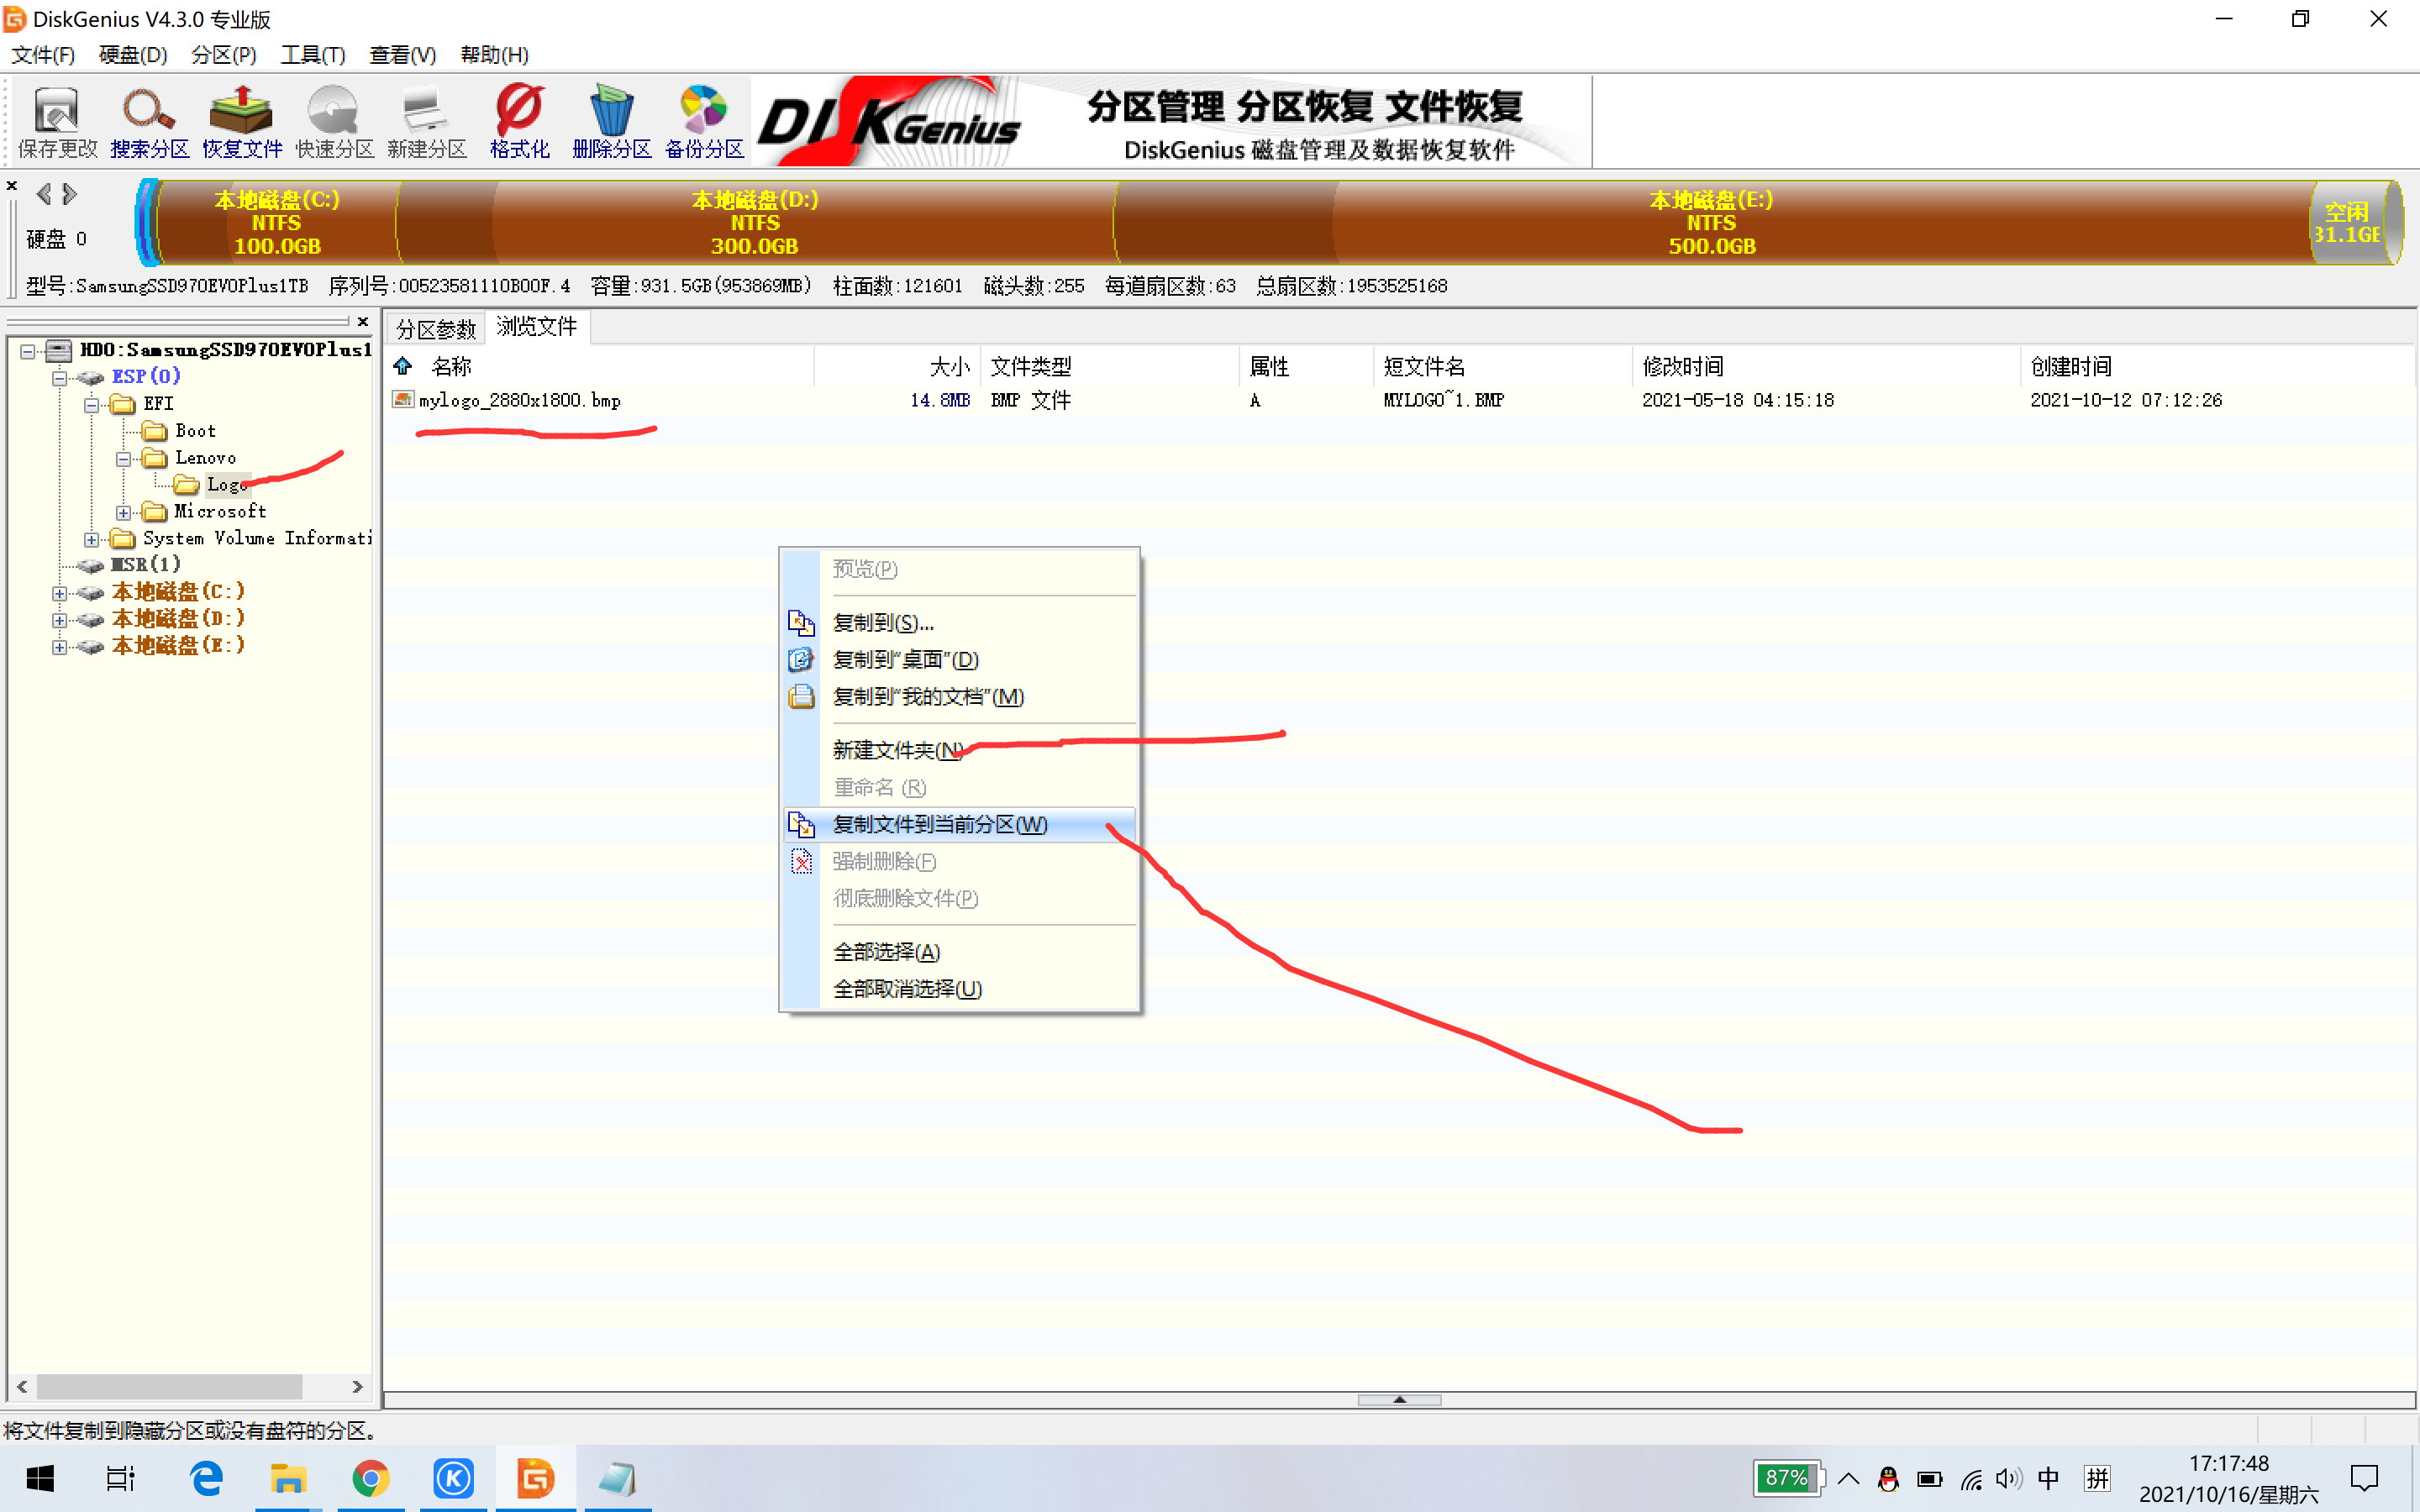This screenshot has width=2420, height=1512.
Task: Collapse the ESP(0) partition node
Action: pyautogui.click(x=60, y=378)
